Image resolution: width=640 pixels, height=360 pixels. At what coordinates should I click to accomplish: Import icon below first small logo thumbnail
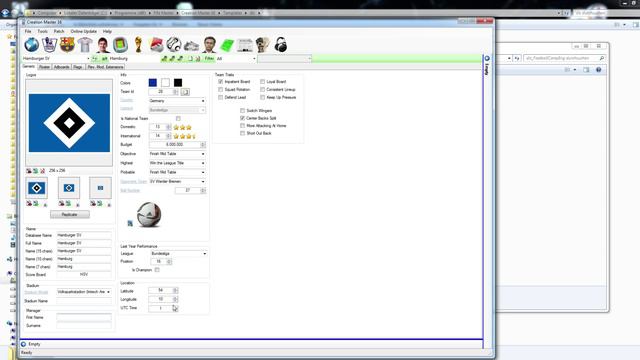click(29, 203)
